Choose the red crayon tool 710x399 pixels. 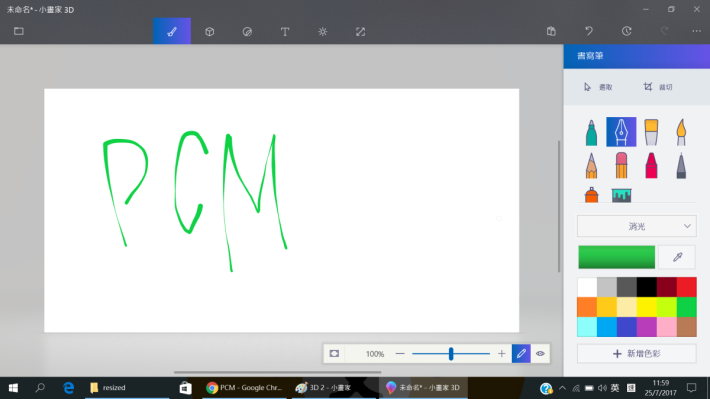click(651, 165)
